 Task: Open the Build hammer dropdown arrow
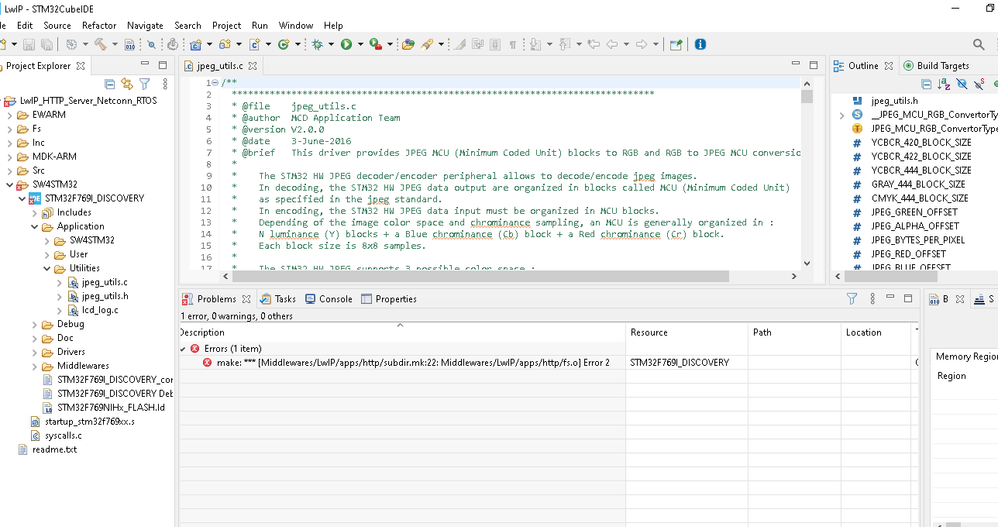pyautogui.click(x=115, y=45)
